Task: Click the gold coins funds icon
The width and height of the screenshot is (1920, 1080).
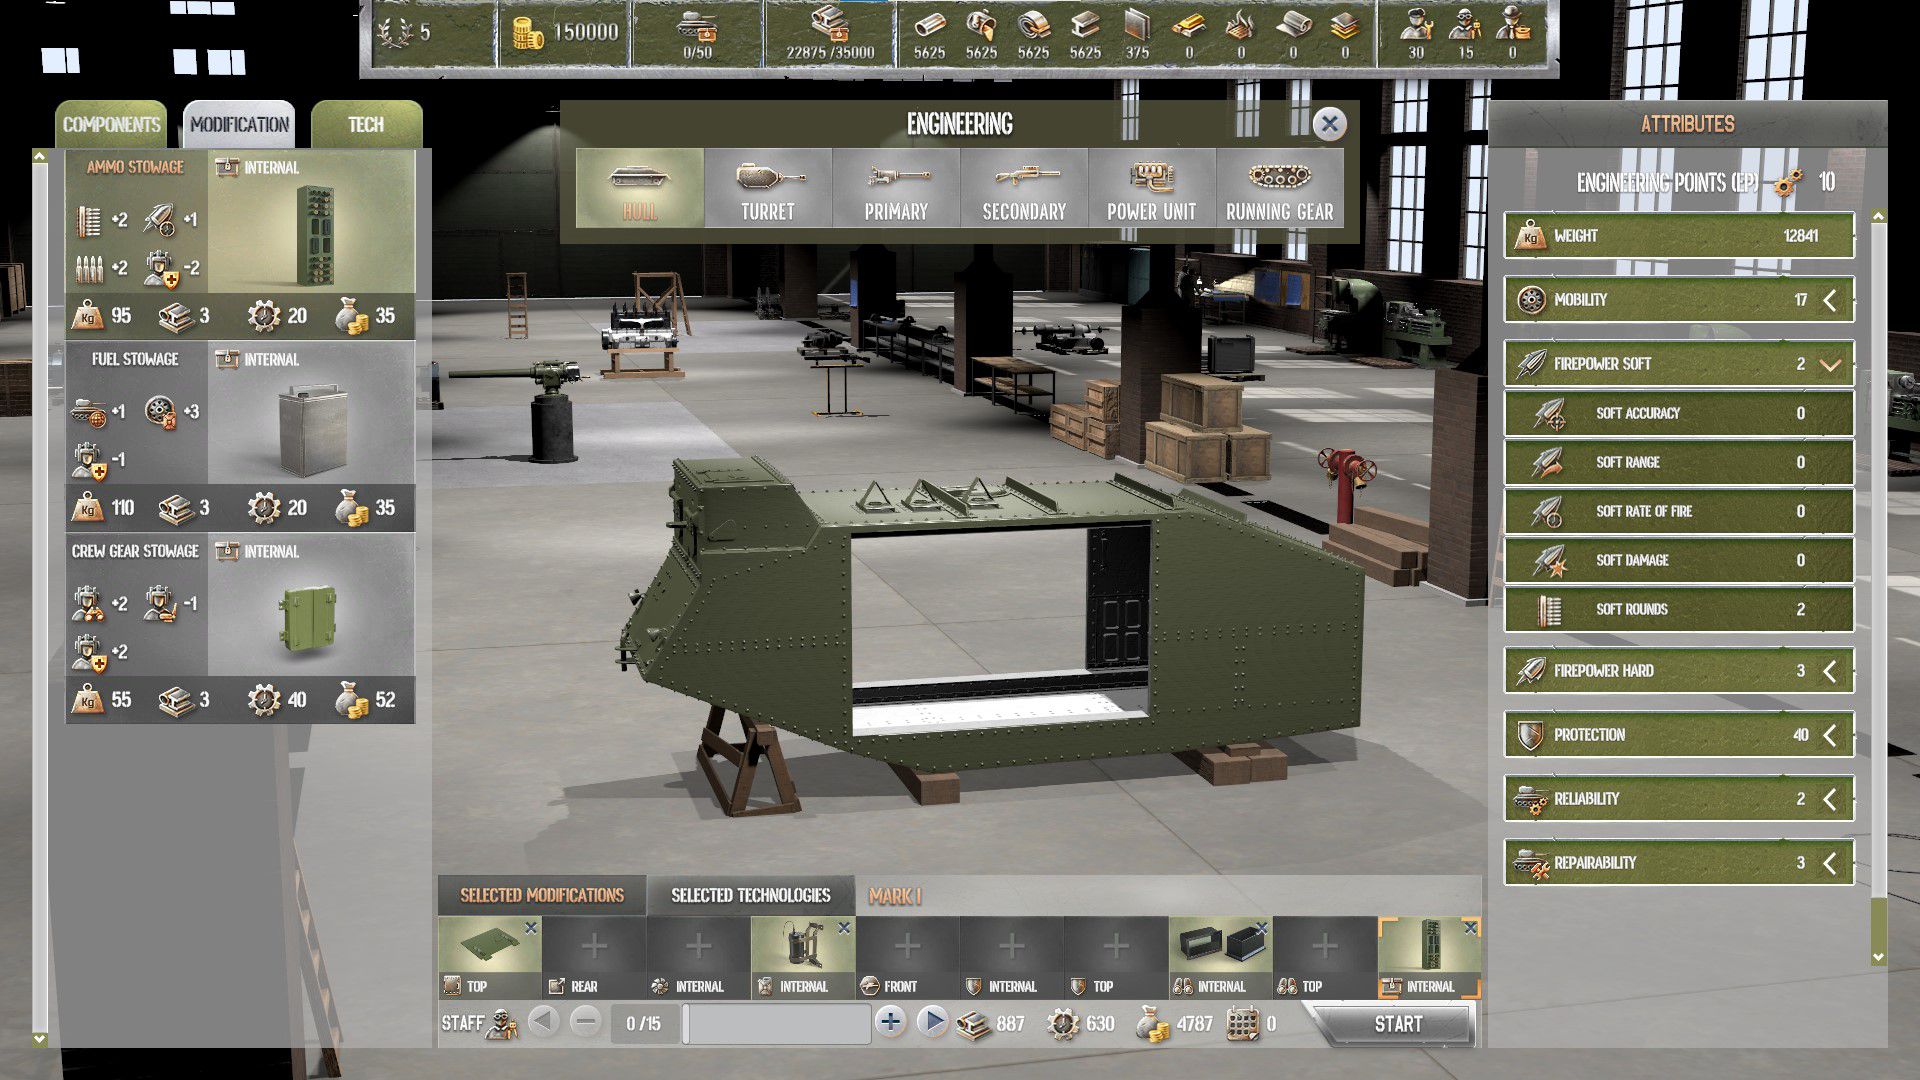Action: (527, 34)
